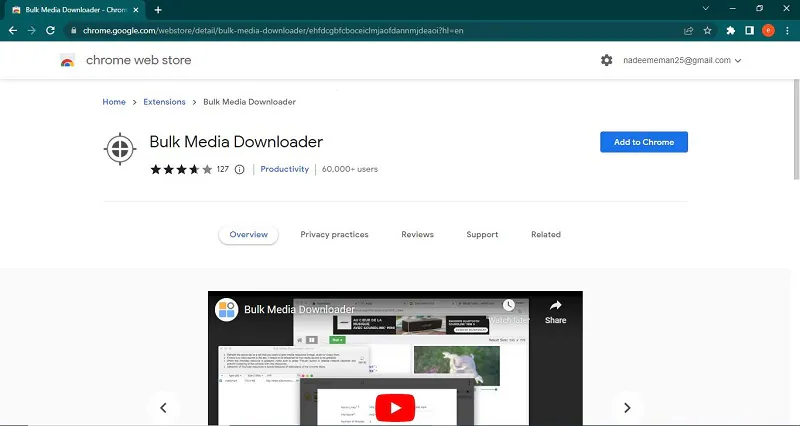Open the Extensions puzzle menu
Viewport: 800px width, 426px height.
[731, 31]
